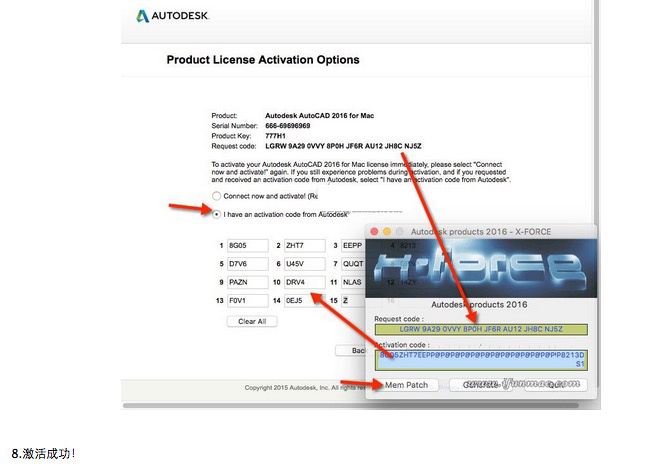Click activation field 13 containing F0V1
Screen dimensions: 657x467
248,301
